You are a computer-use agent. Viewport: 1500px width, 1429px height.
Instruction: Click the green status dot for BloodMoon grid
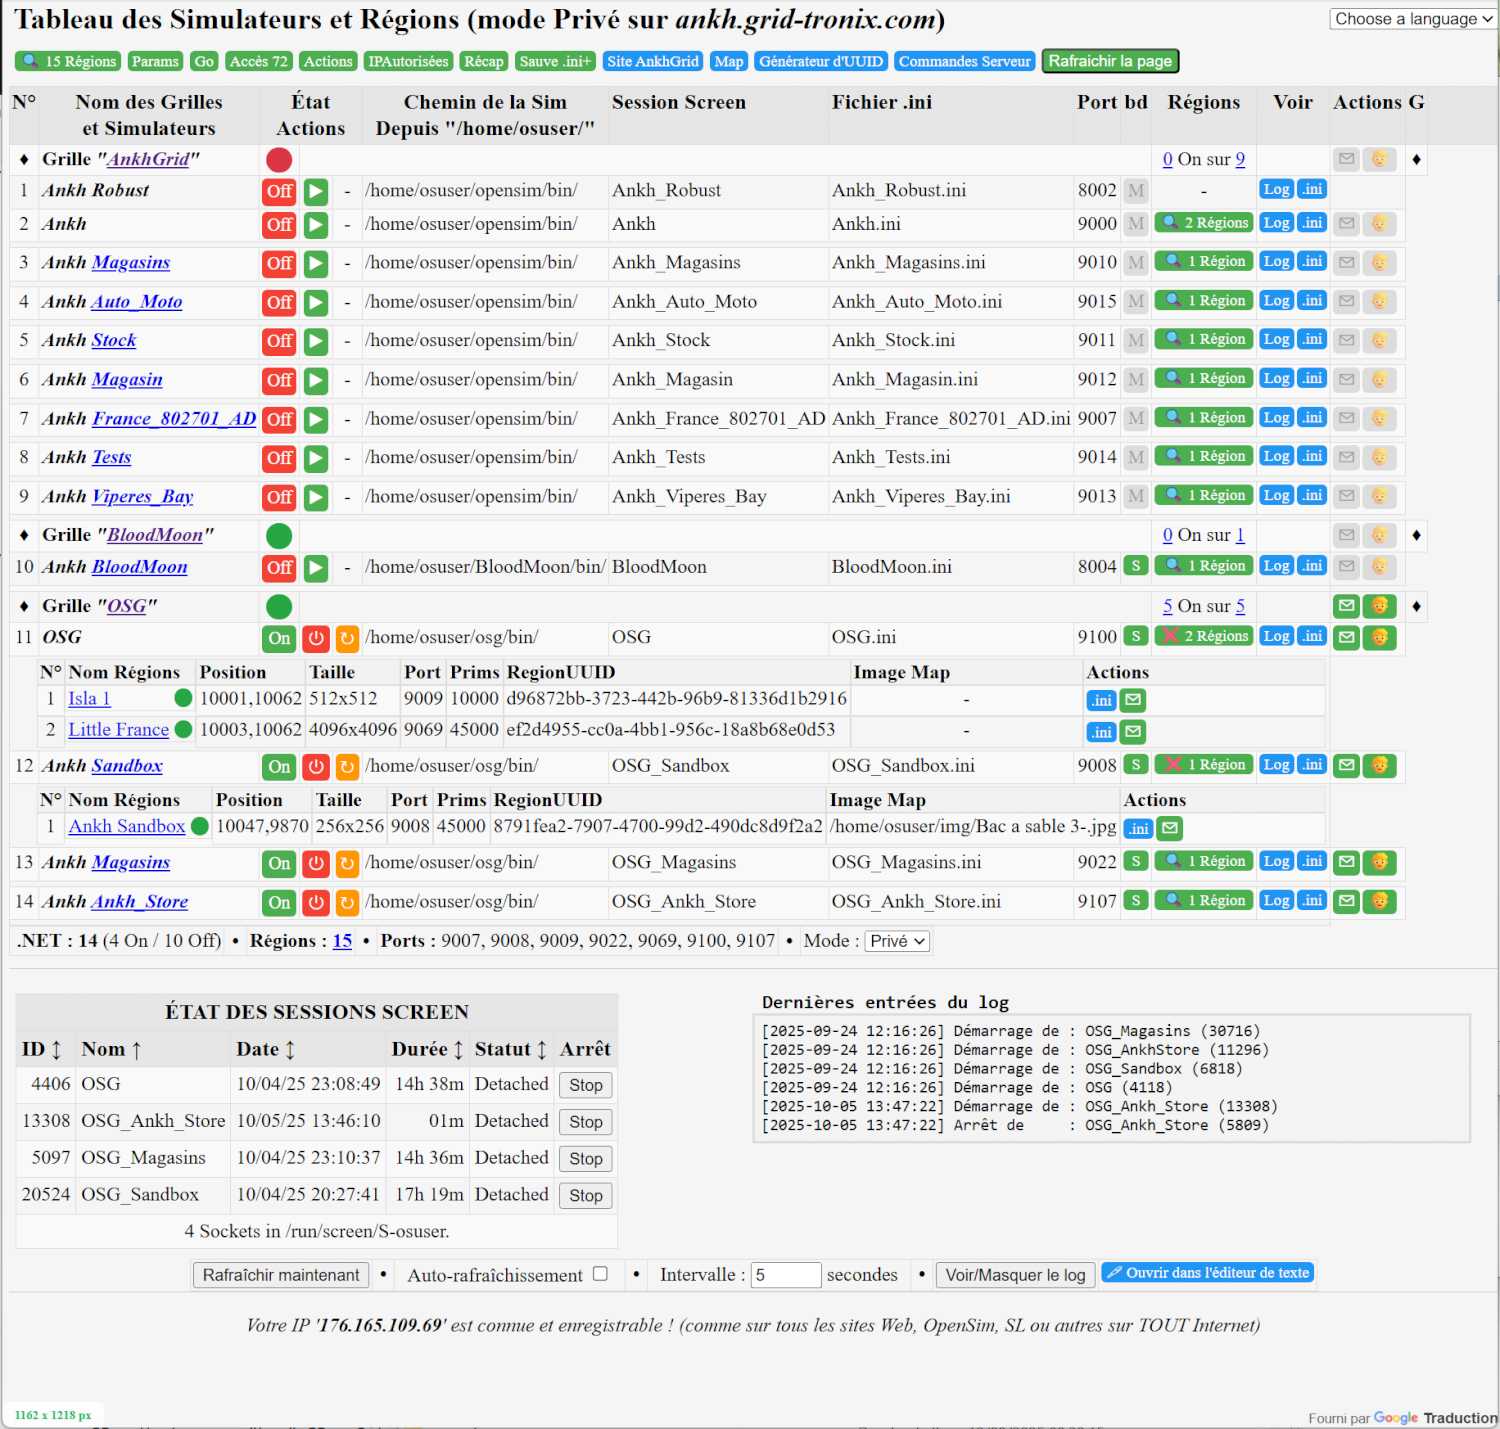click(279, 536)
